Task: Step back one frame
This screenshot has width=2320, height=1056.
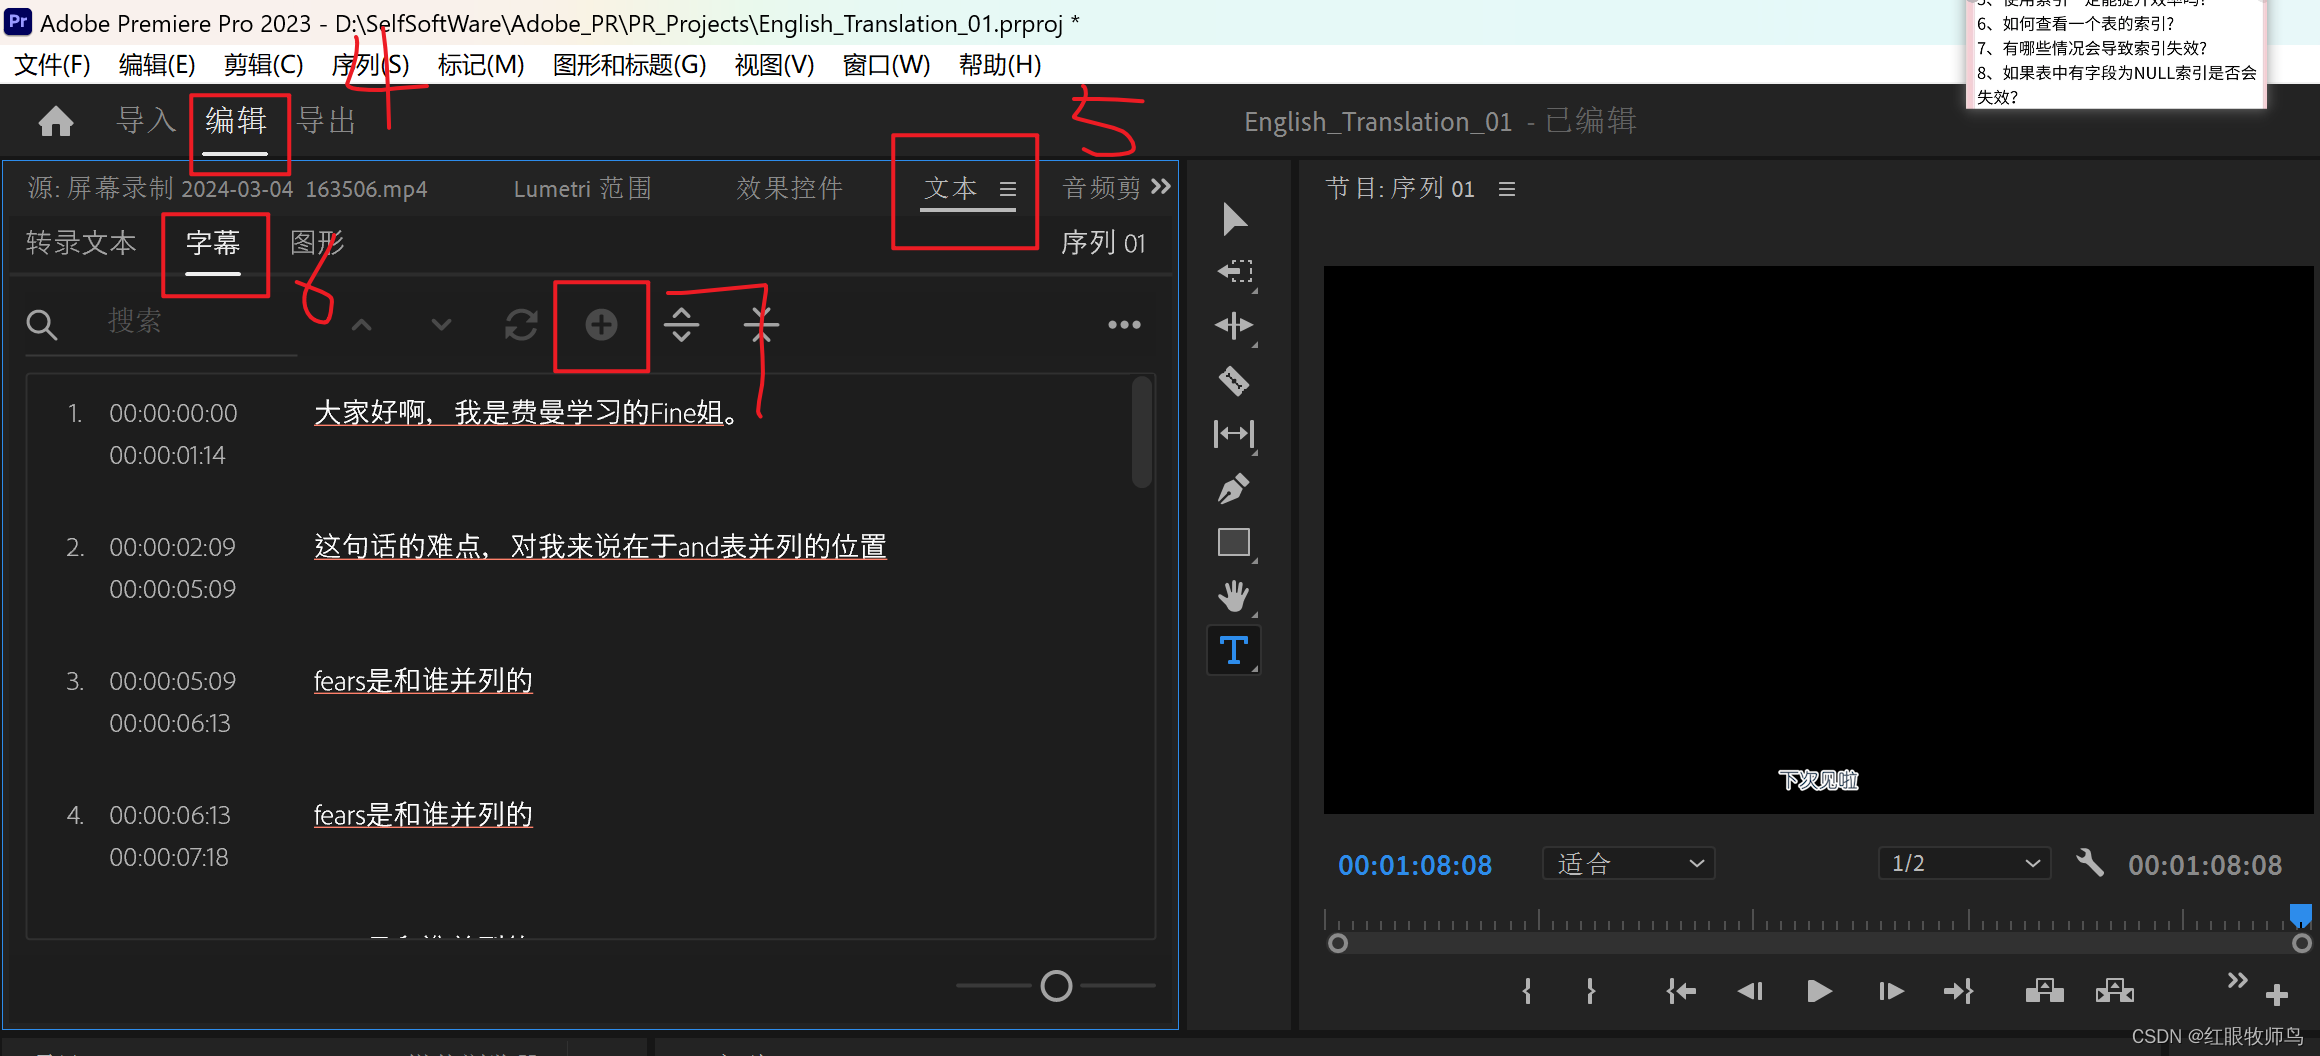Action: pos(1750,991)
